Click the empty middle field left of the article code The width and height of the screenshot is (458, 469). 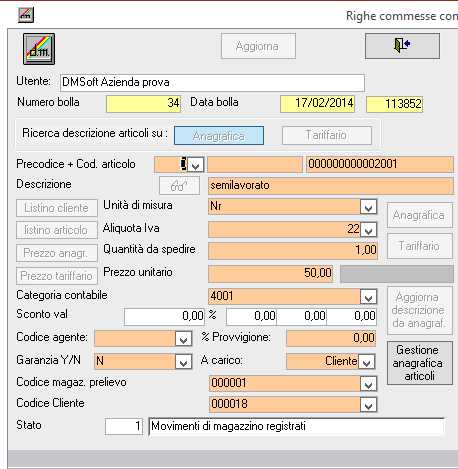click(255, 164)
